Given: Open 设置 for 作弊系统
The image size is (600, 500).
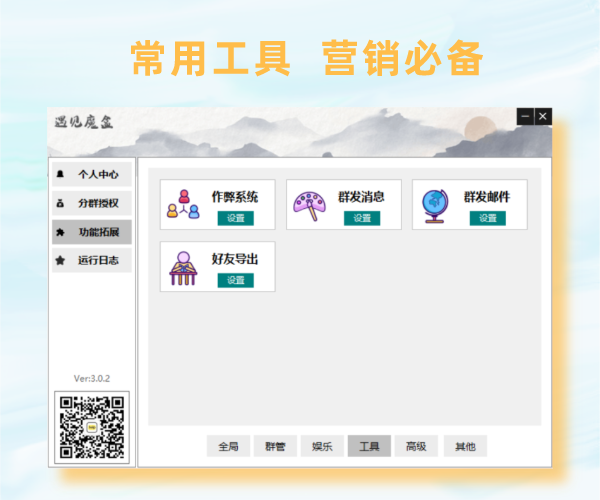Looking at the screenshot, I should pyautogui.click(x=236, y=218).
